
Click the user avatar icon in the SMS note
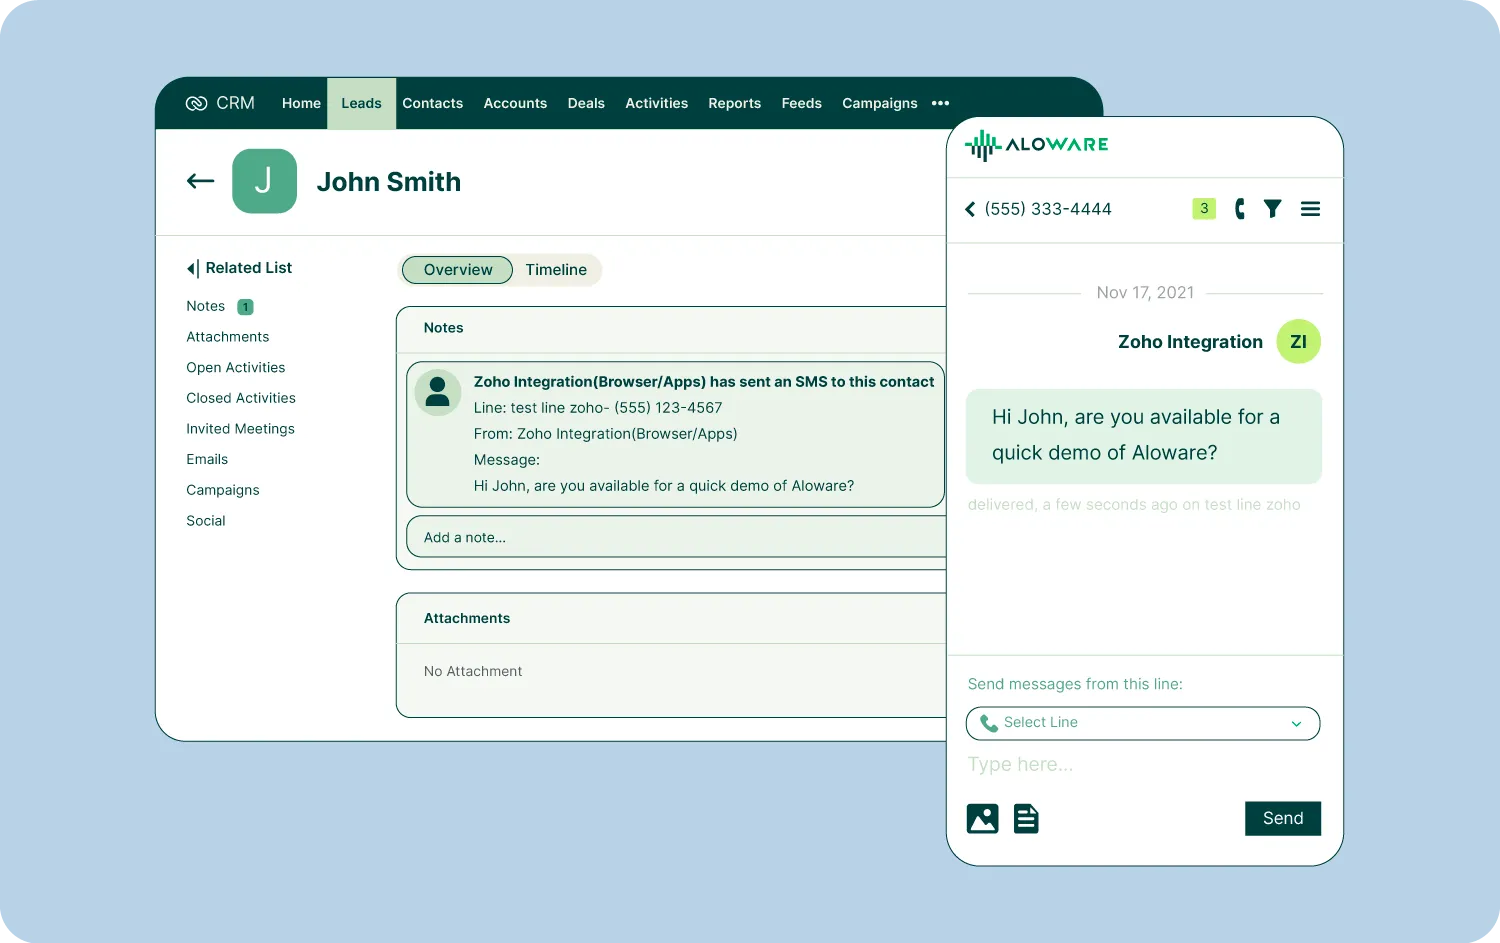pos(437,393)
